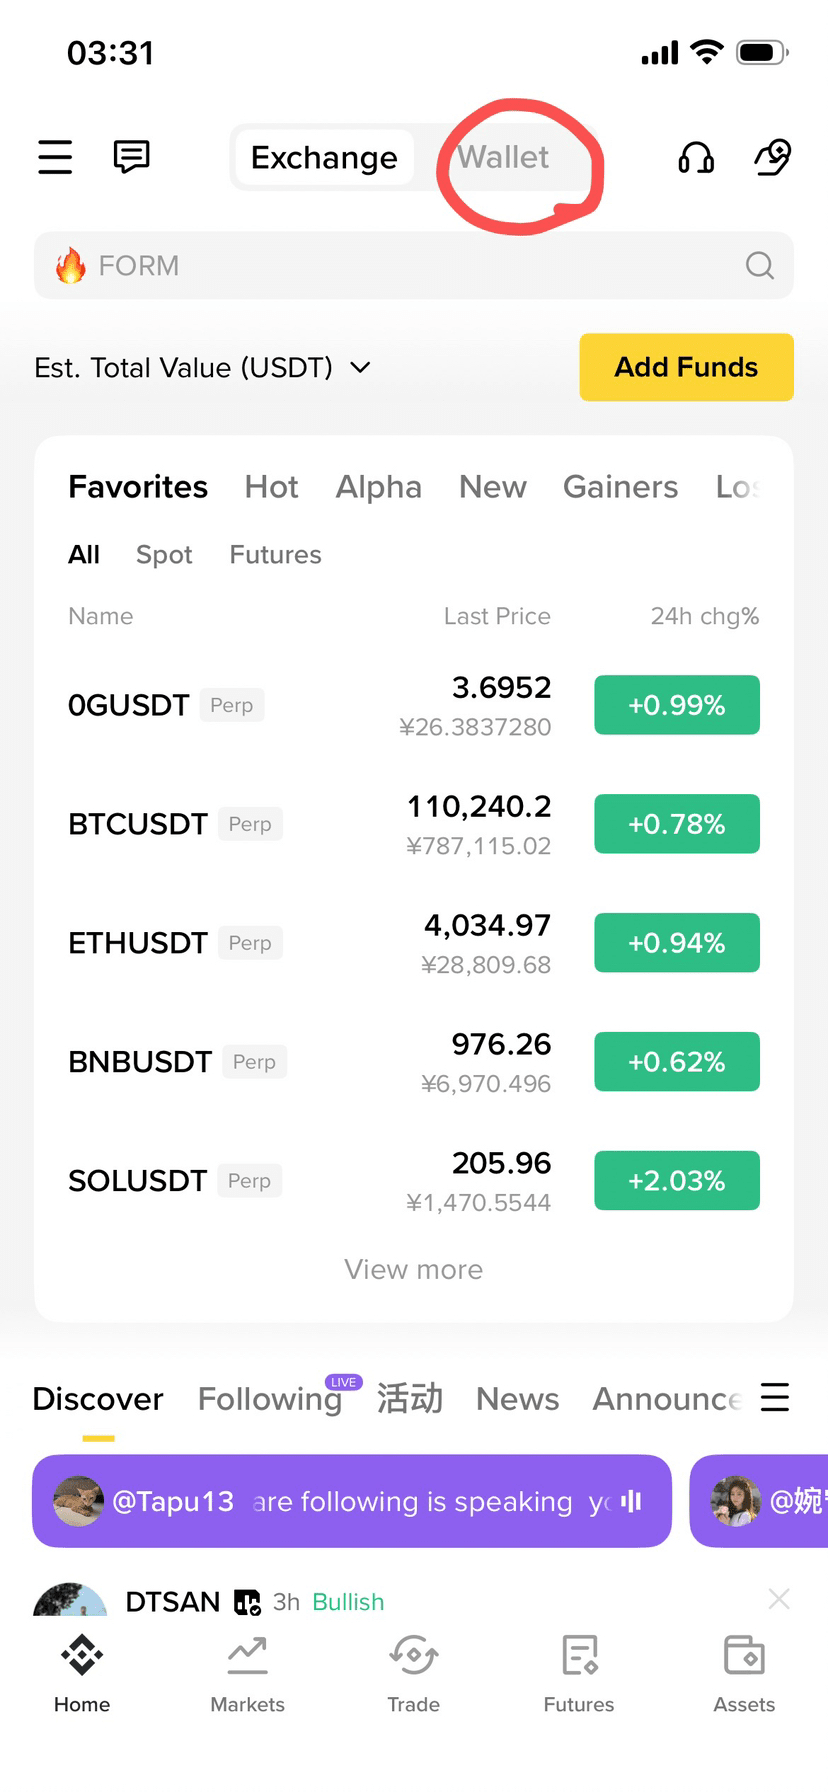Open Assets from bottom navigation
Image resolution: width=828 pixels, height=1792 pixels.
744,1675
